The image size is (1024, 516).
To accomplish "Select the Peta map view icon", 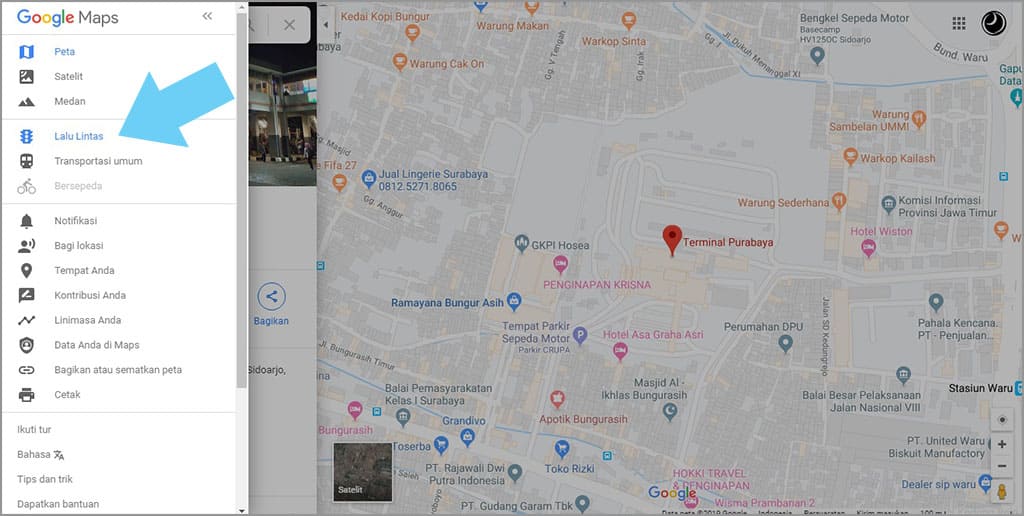I will (x=27, y=52).
